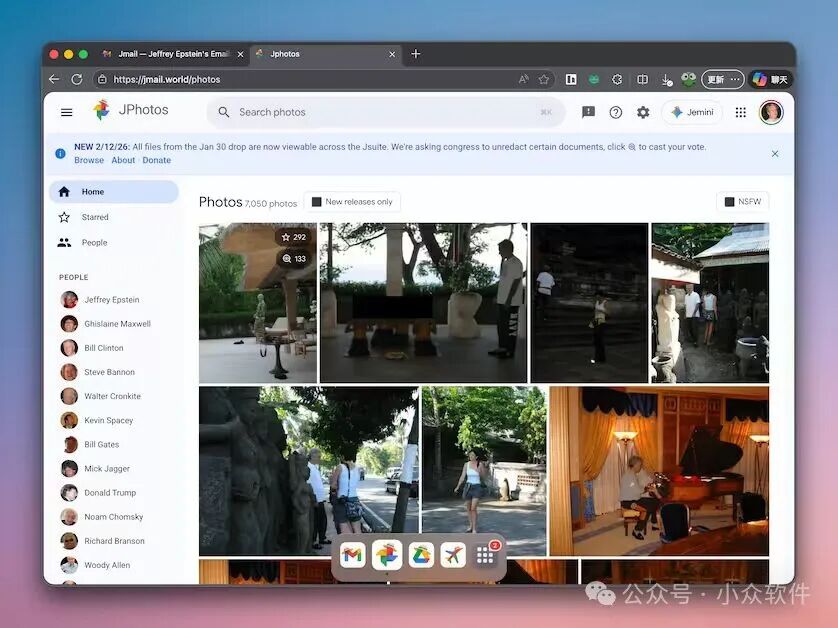
Task: Dismiss the blue announcement banner
Action: (x=775, y=154)
